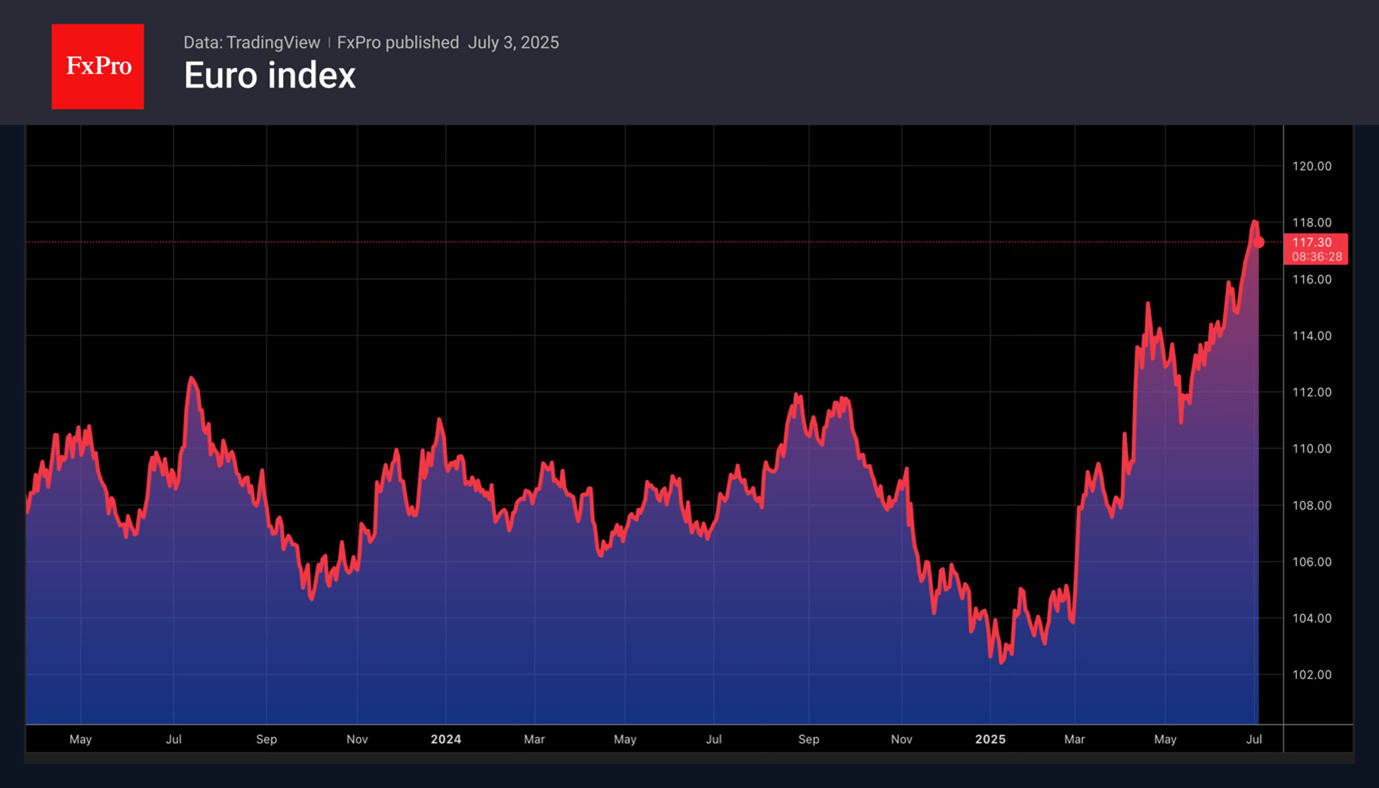This screenshot has width=1379, height=788.
Task: Click the 2025 year label on time axis
Action: [990, 739]
